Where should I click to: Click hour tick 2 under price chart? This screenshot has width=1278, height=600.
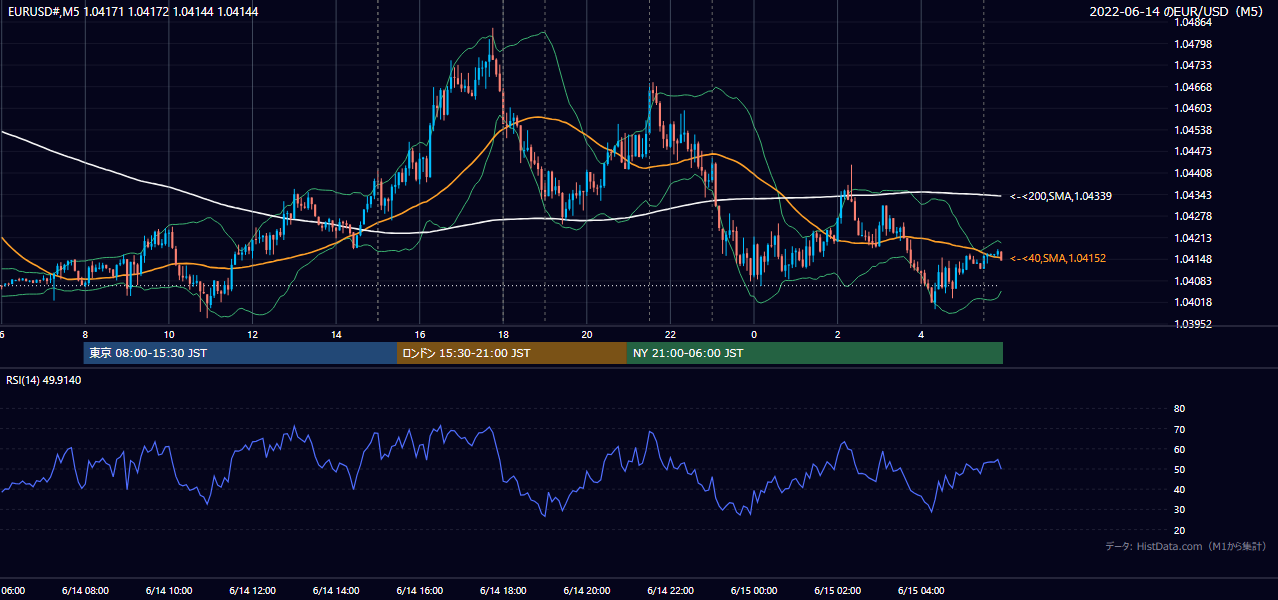tap(838, 334)
